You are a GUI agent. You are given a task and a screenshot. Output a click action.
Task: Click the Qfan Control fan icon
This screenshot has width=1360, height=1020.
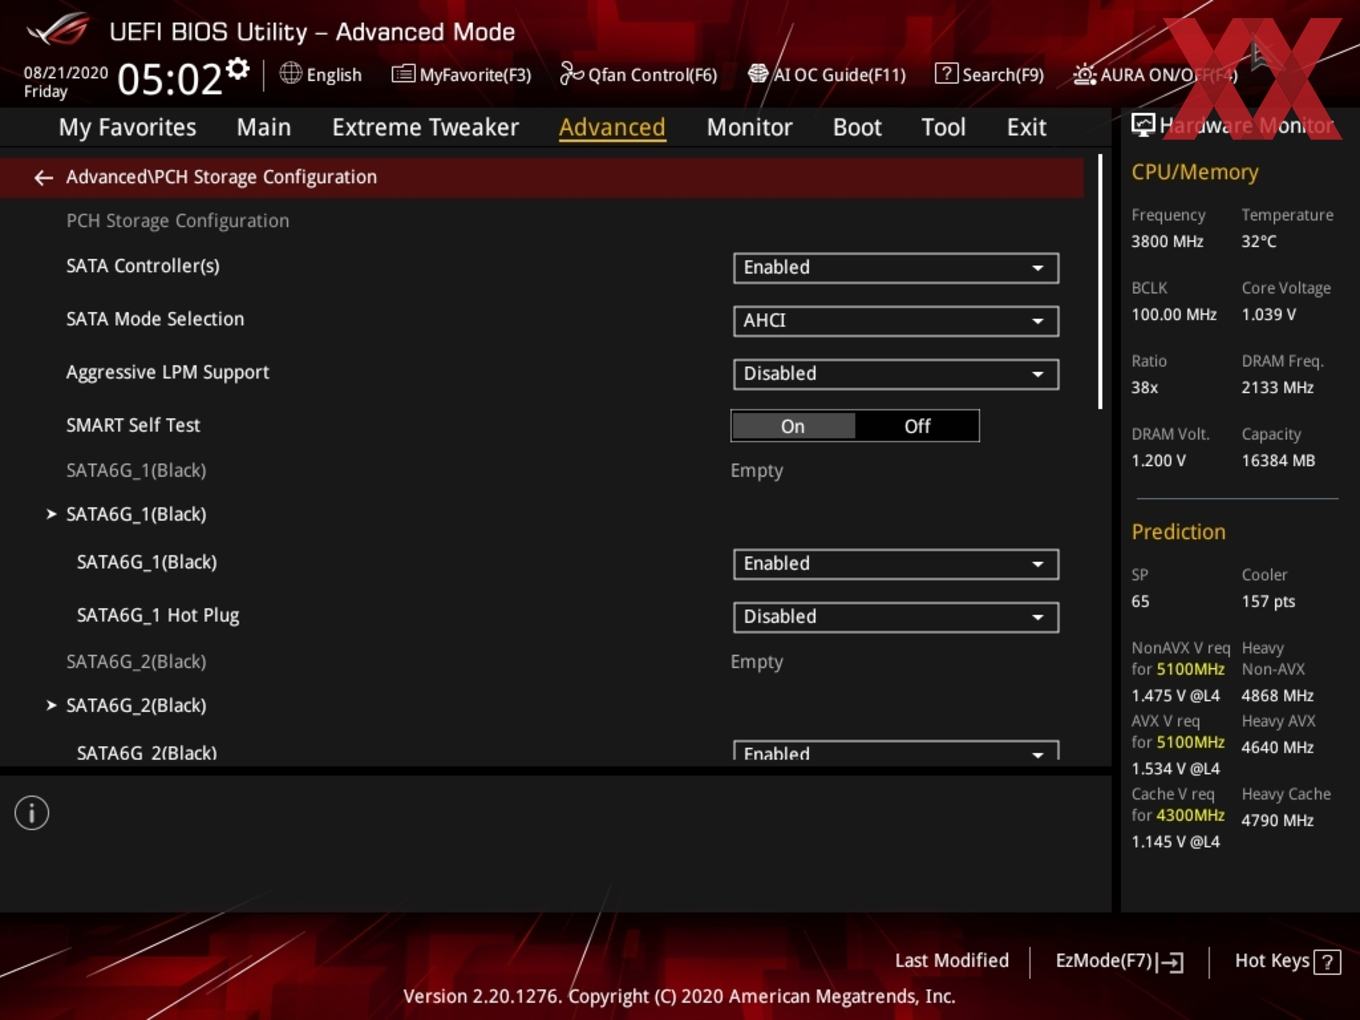pos(571,73)
